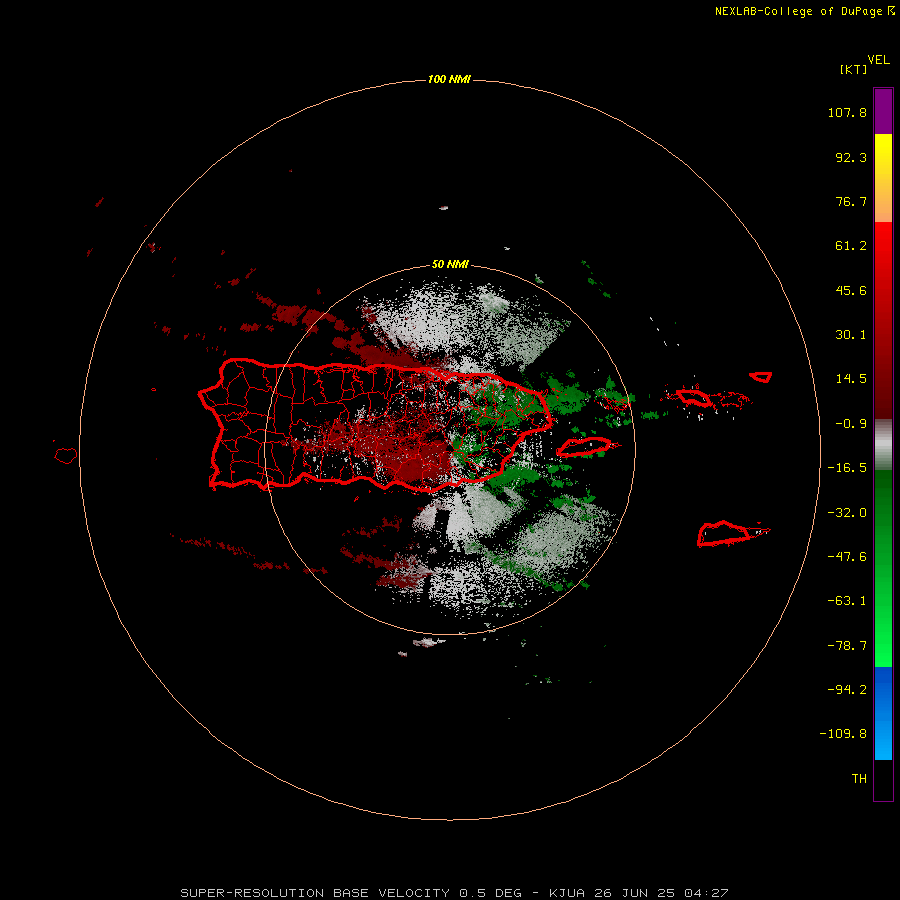Click the -78.7 legend value

[847, 646]
